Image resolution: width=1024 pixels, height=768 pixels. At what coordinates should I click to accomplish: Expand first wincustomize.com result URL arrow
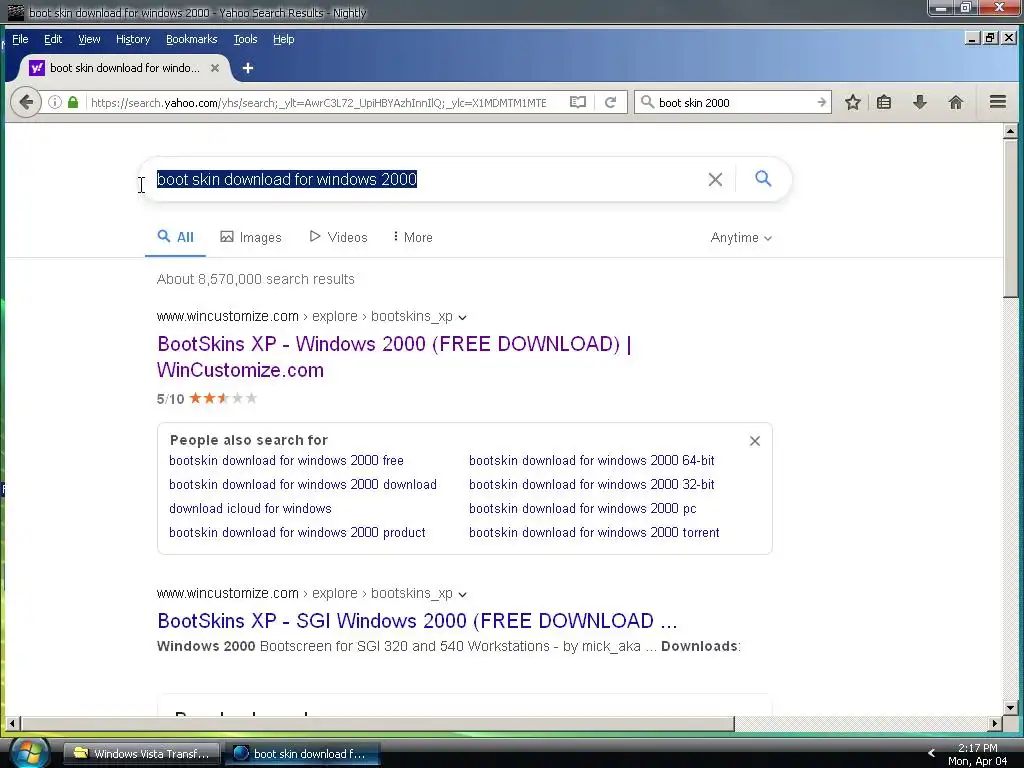[x=462, y=317]
